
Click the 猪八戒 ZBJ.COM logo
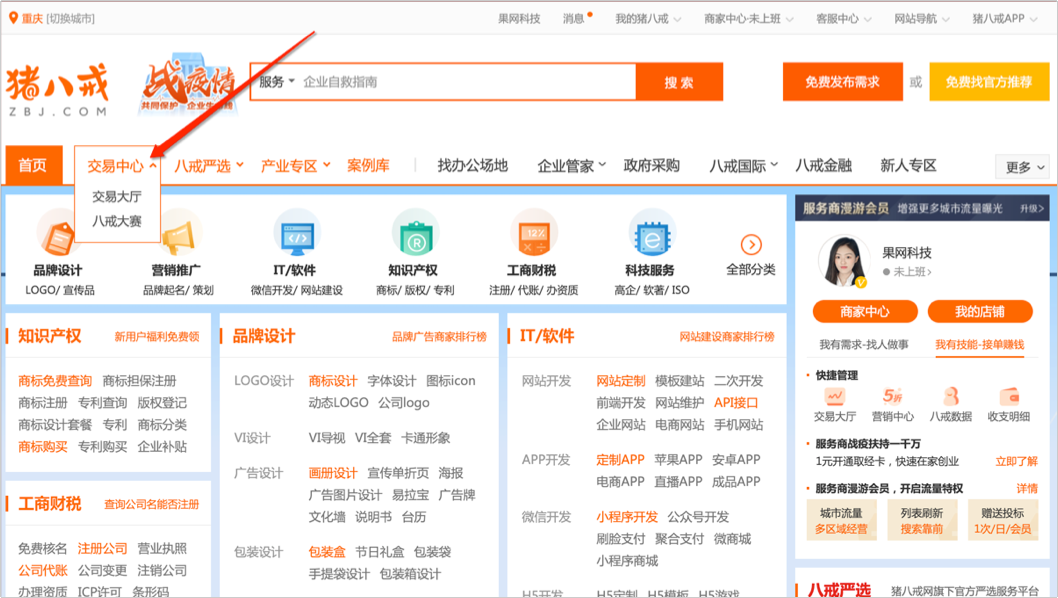pyautogui.click(x=57, y=90)
